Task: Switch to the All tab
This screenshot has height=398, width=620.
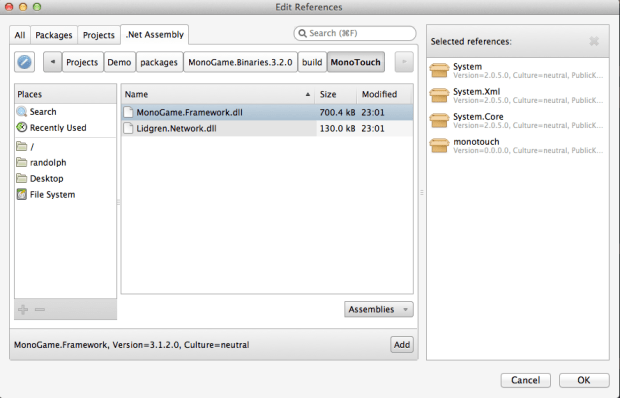Action: coord(20,35)
